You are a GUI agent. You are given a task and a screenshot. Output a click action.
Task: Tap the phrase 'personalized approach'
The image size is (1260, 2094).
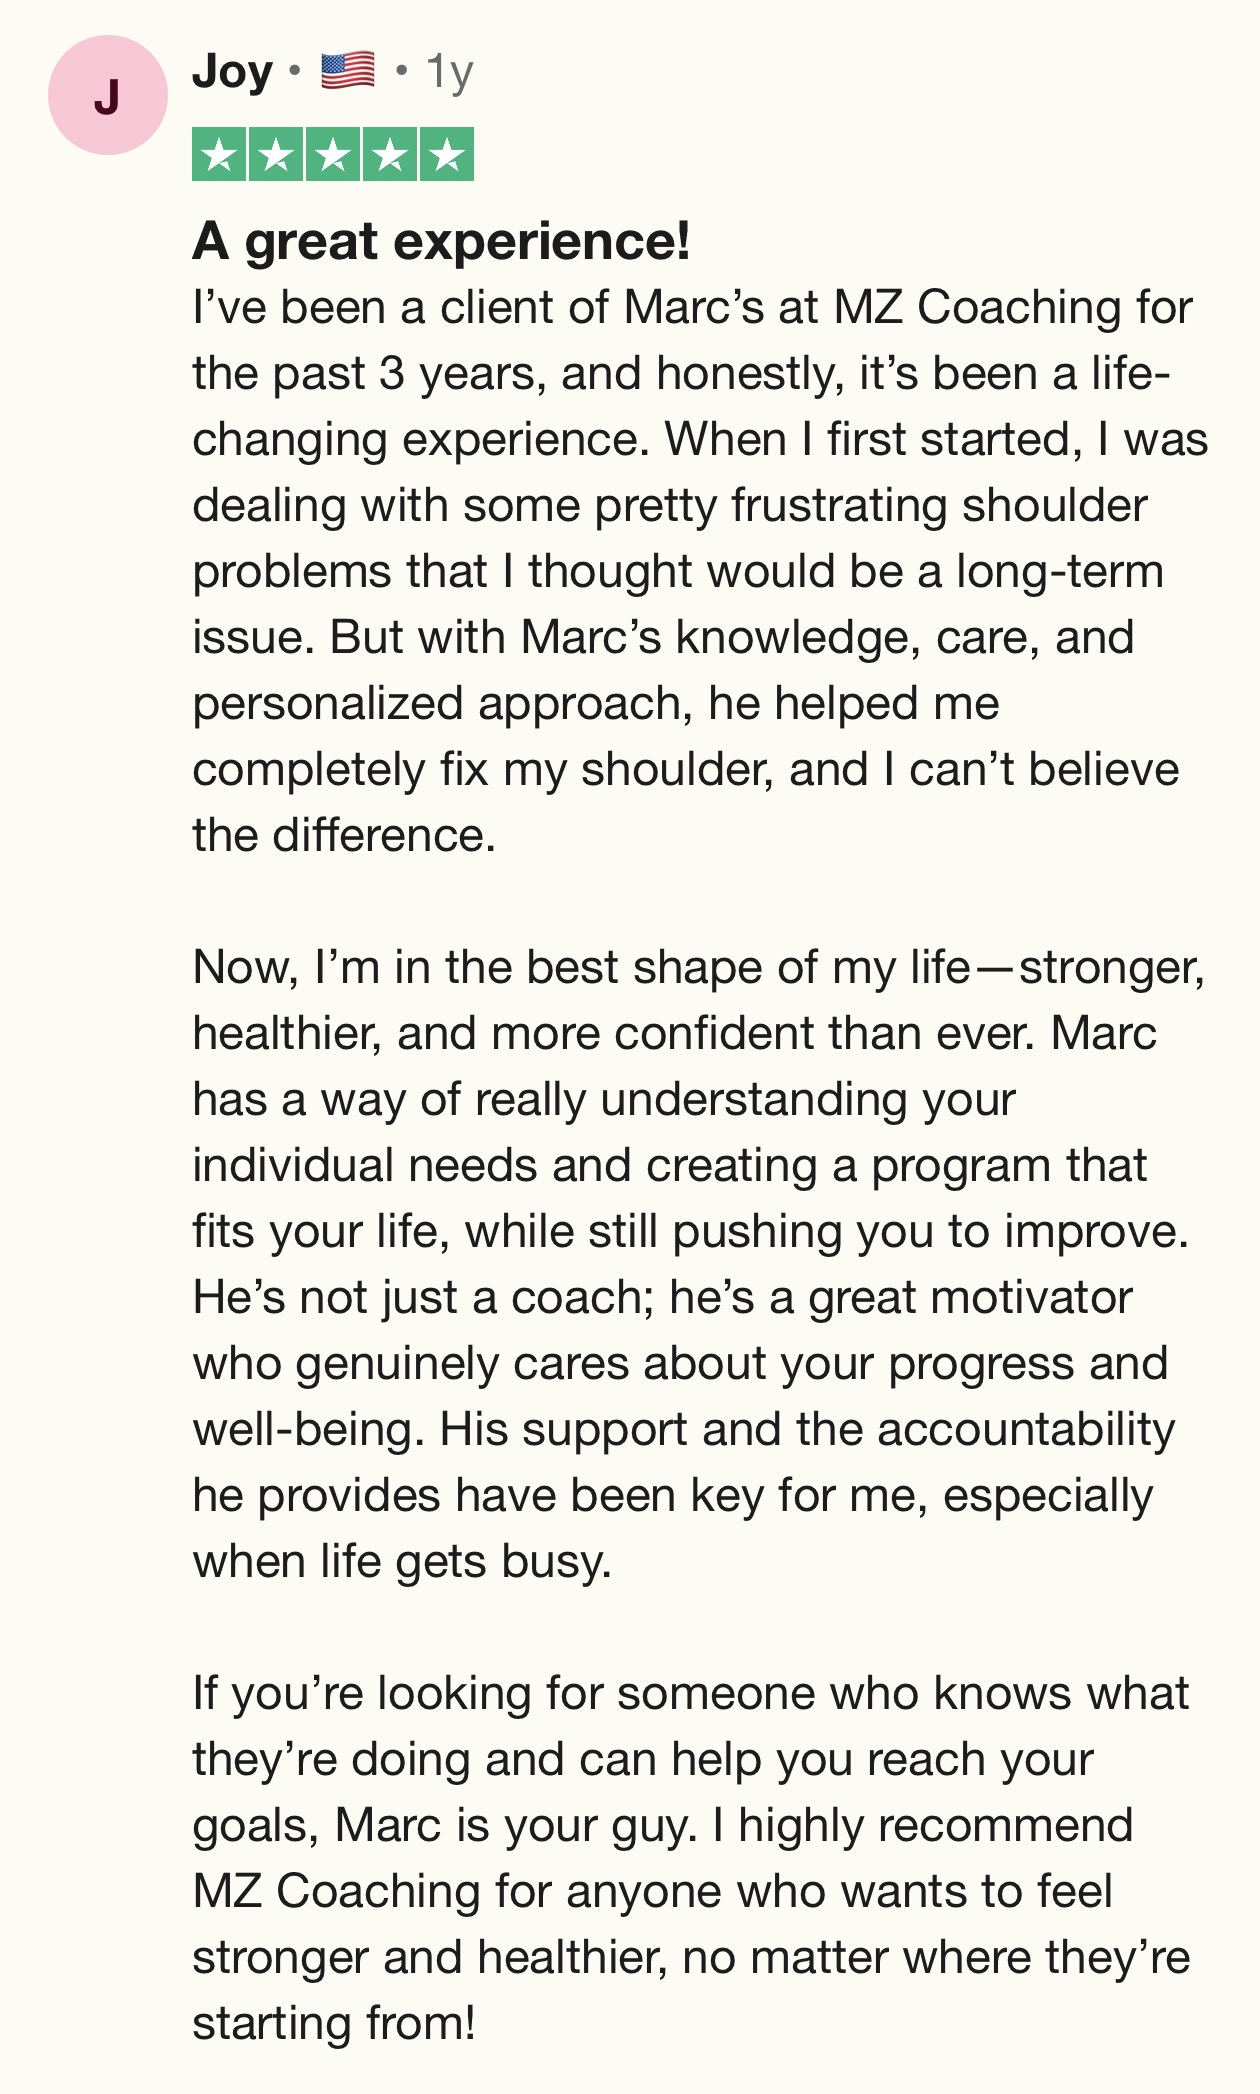(x=436, y=704)
